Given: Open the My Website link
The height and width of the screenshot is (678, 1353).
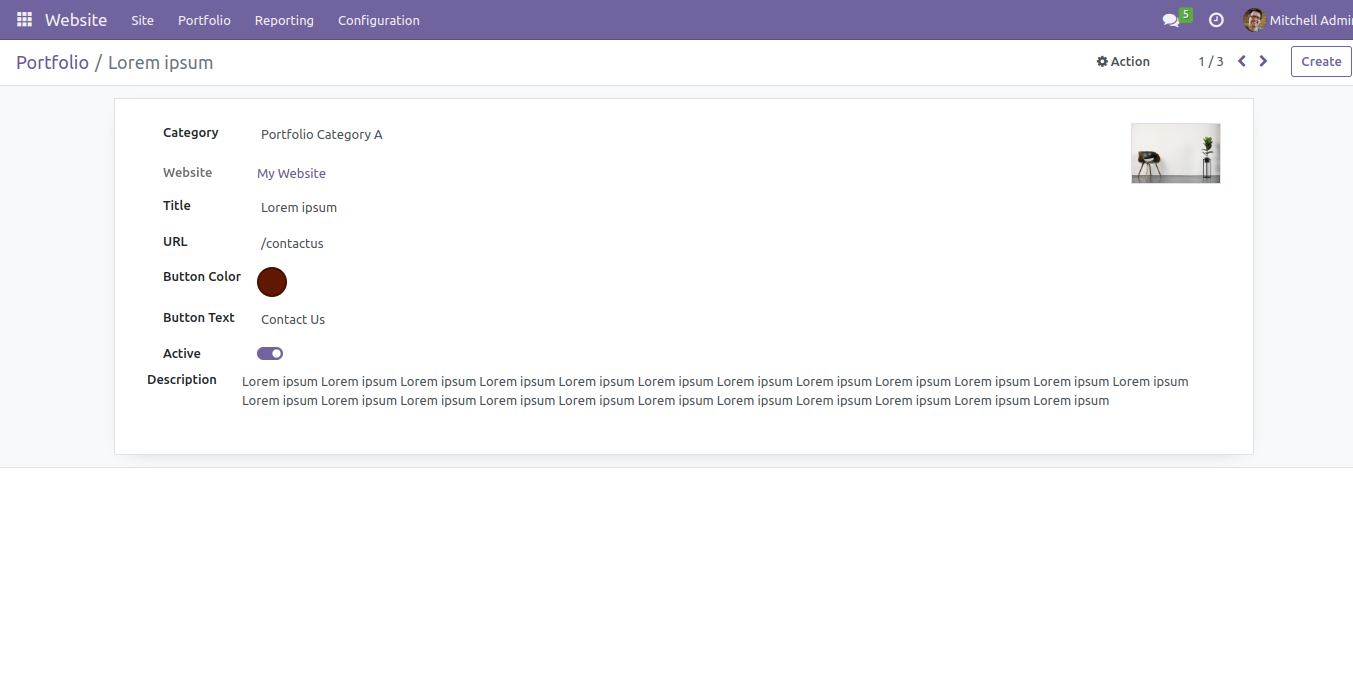Looking at the screenshot, I should (x=291, y=173).
